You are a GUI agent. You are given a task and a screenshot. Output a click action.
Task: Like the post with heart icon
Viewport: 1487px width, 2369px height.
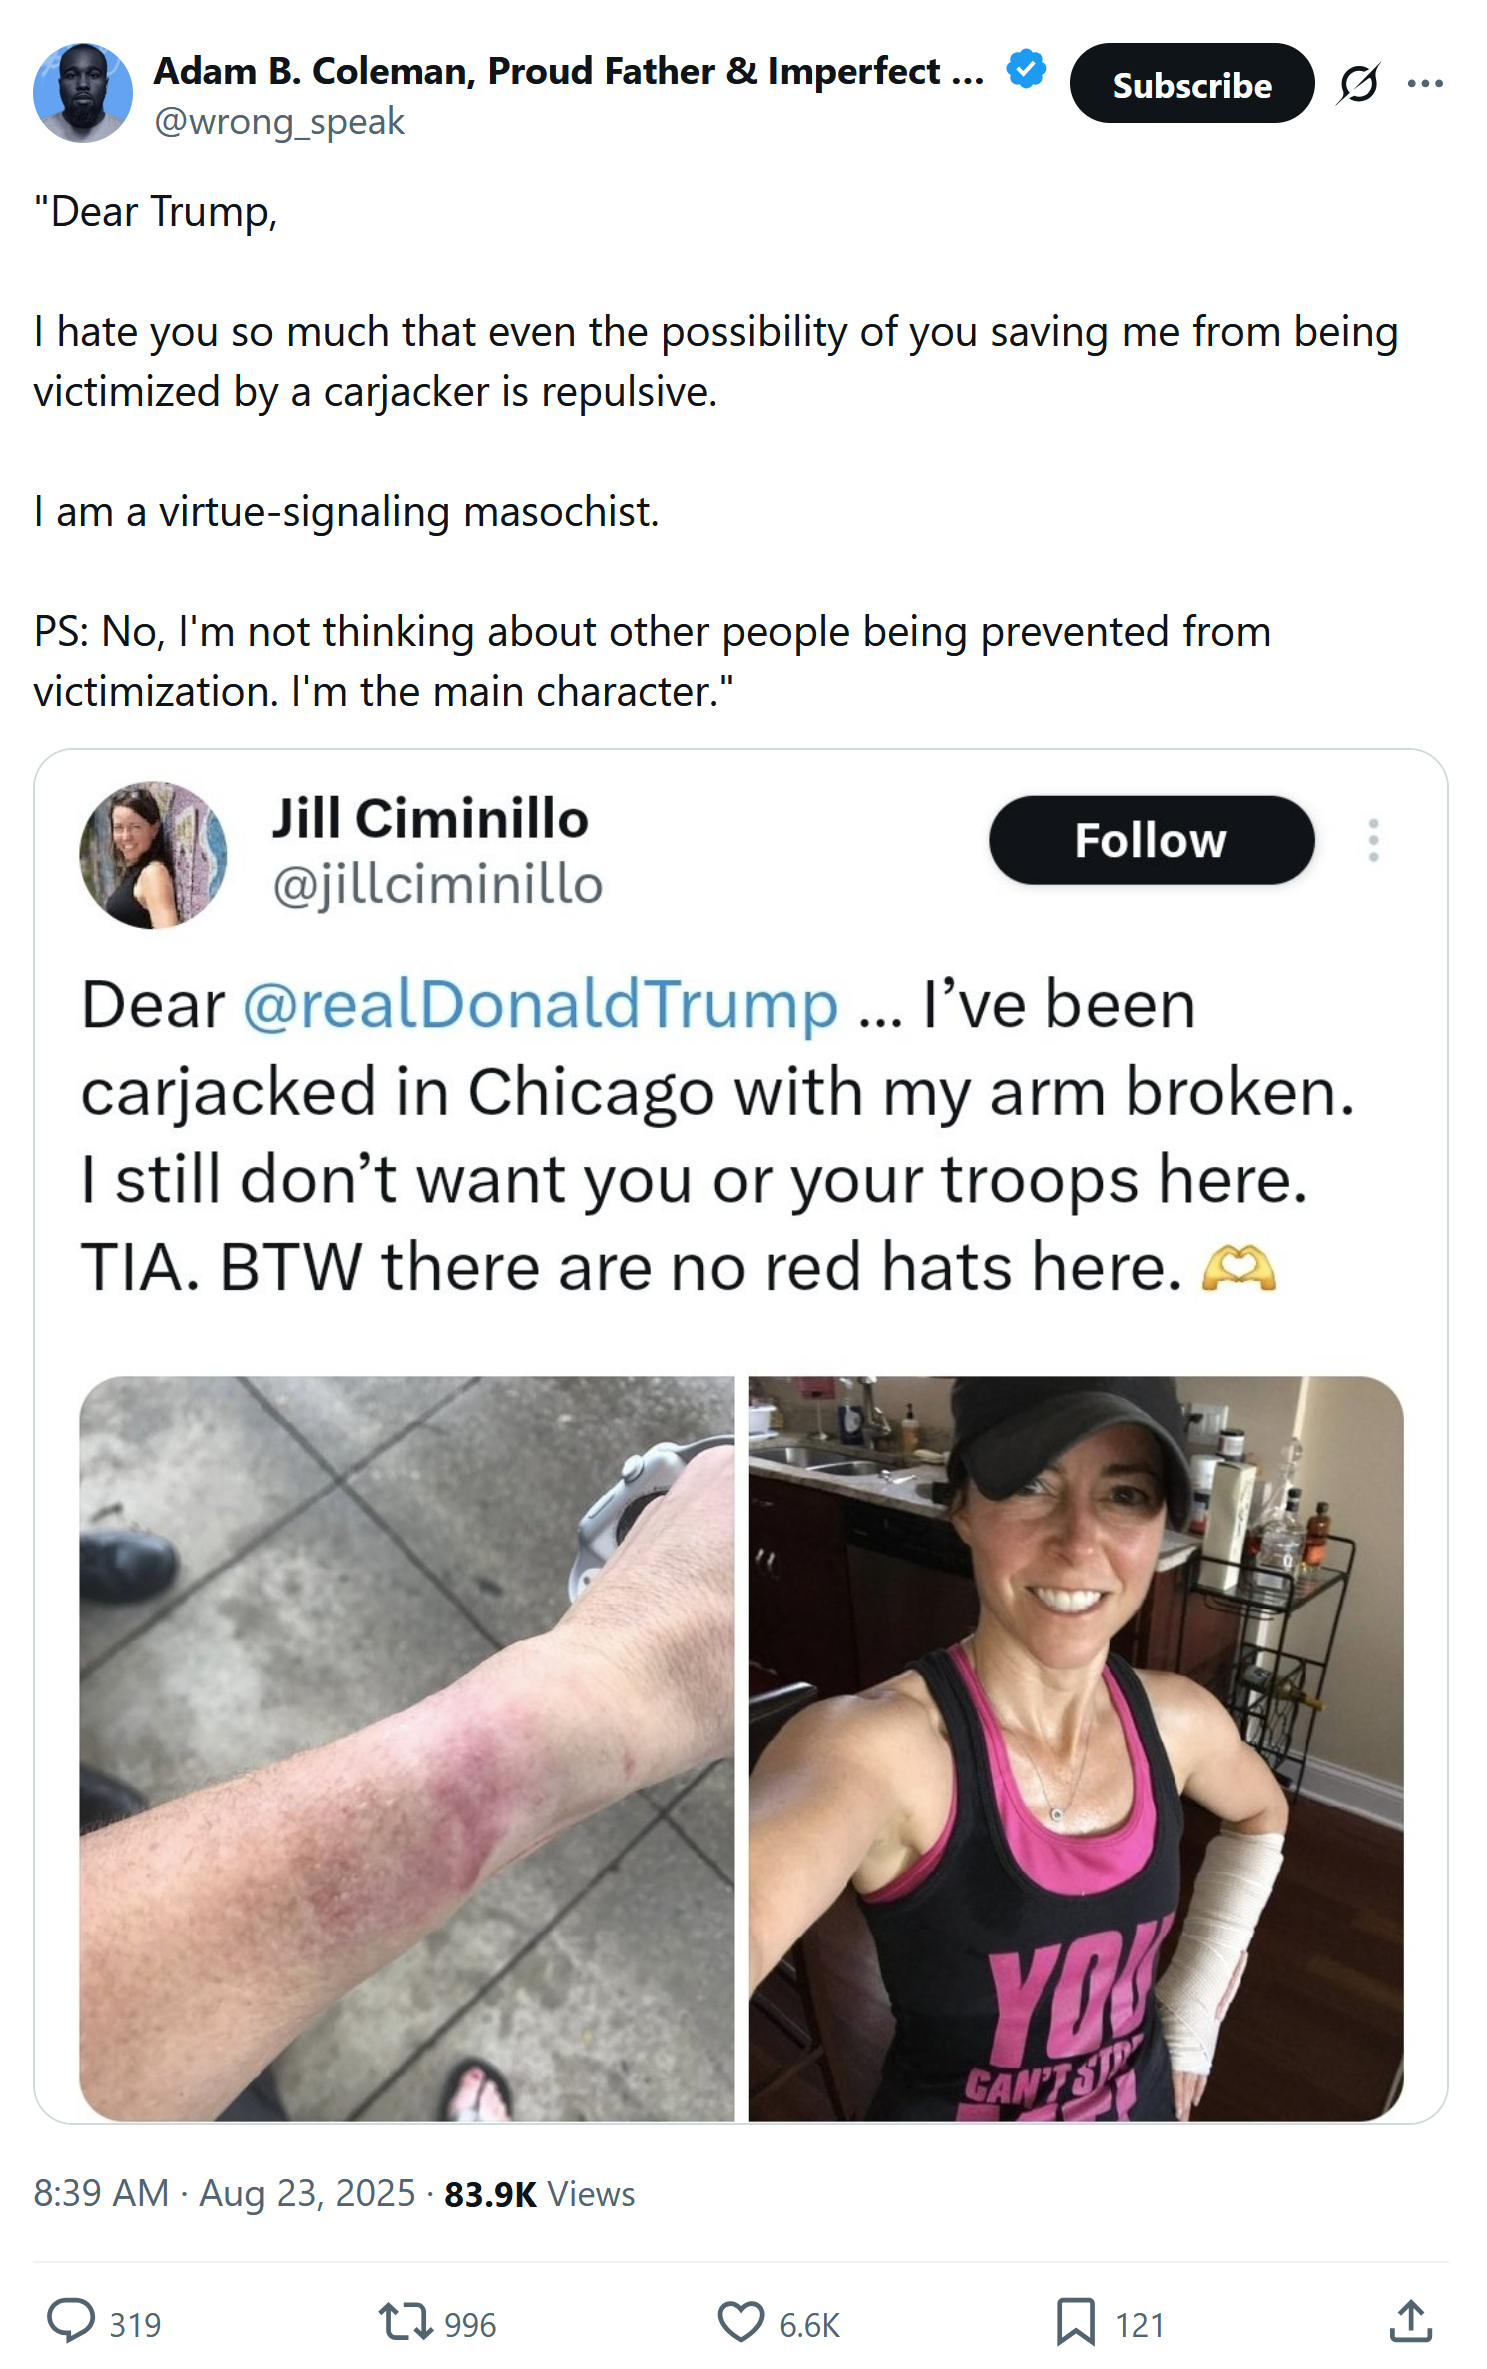pos(740,2321)
